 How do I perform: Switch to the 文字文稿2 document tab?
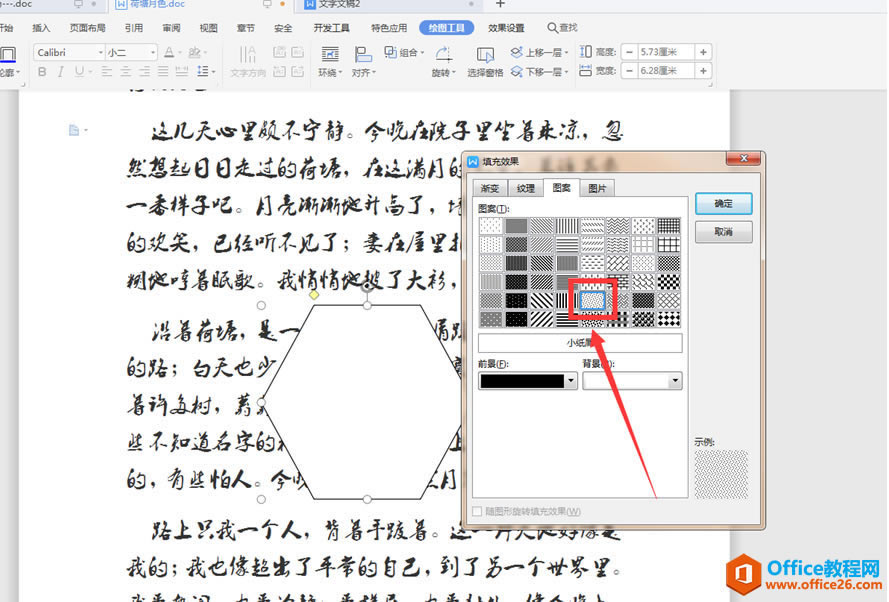(388, 5)
